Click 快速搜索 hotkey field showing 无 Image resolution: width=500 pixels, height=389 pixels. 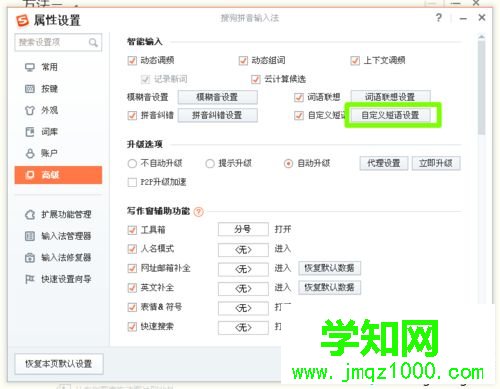pos(243,327)
